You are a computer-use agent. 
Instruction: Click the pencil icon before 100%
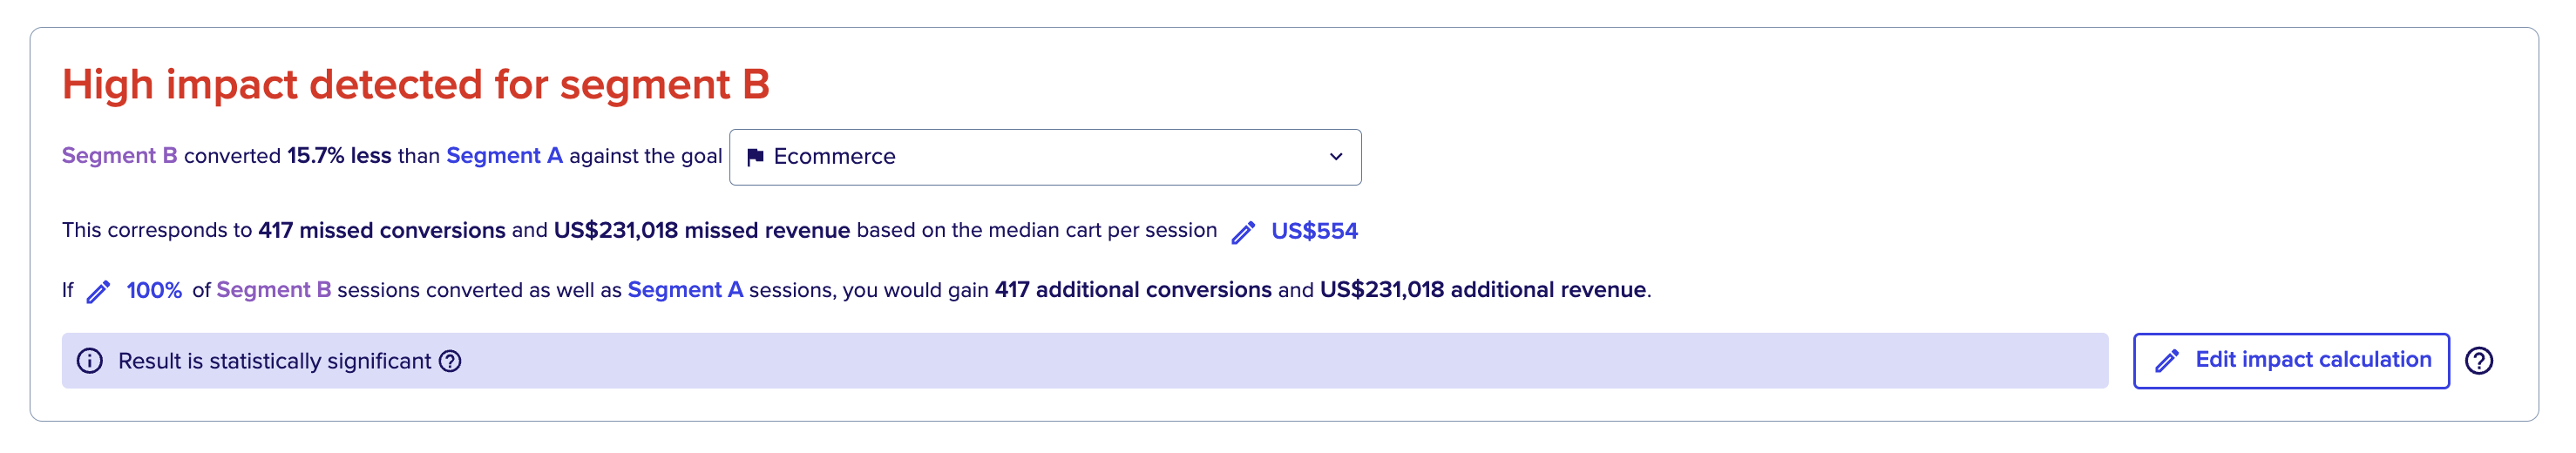98,292
